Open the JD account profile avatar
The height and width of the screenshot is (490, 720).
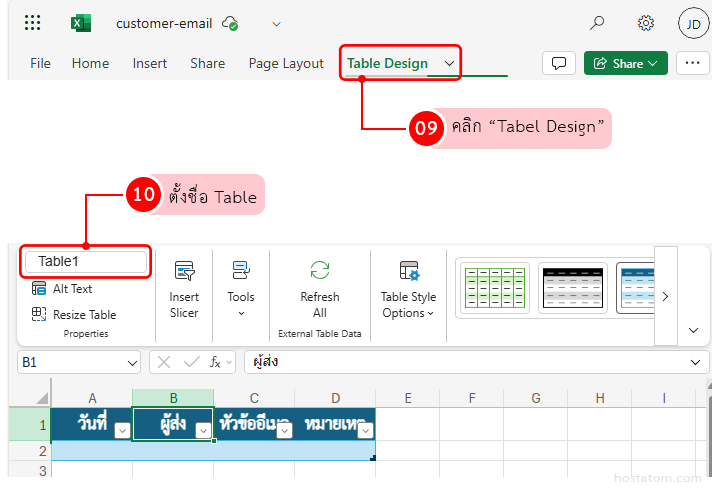click(x=693, y=23)
